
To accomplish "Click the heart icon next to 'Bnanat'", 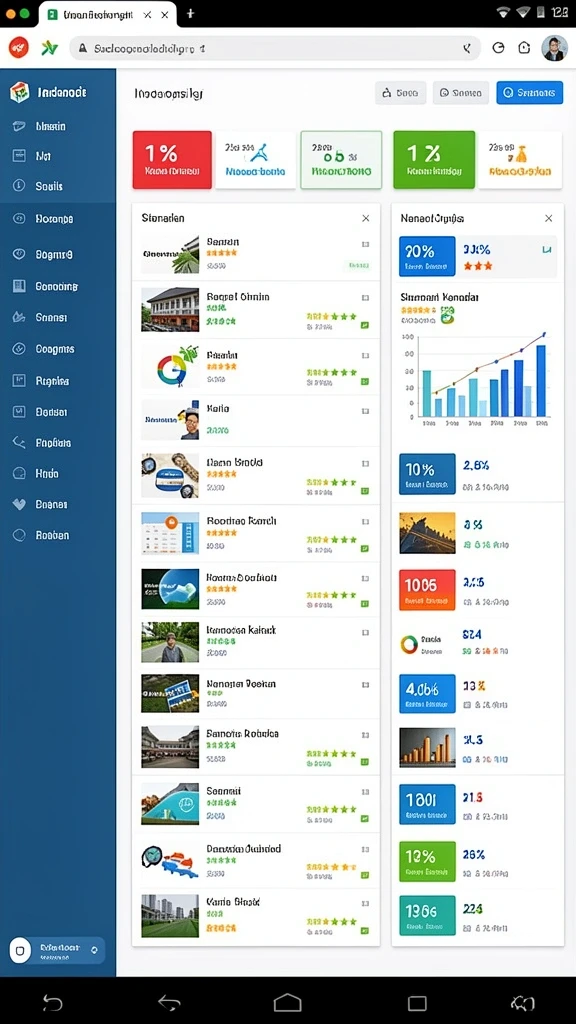I will [19, 504].
